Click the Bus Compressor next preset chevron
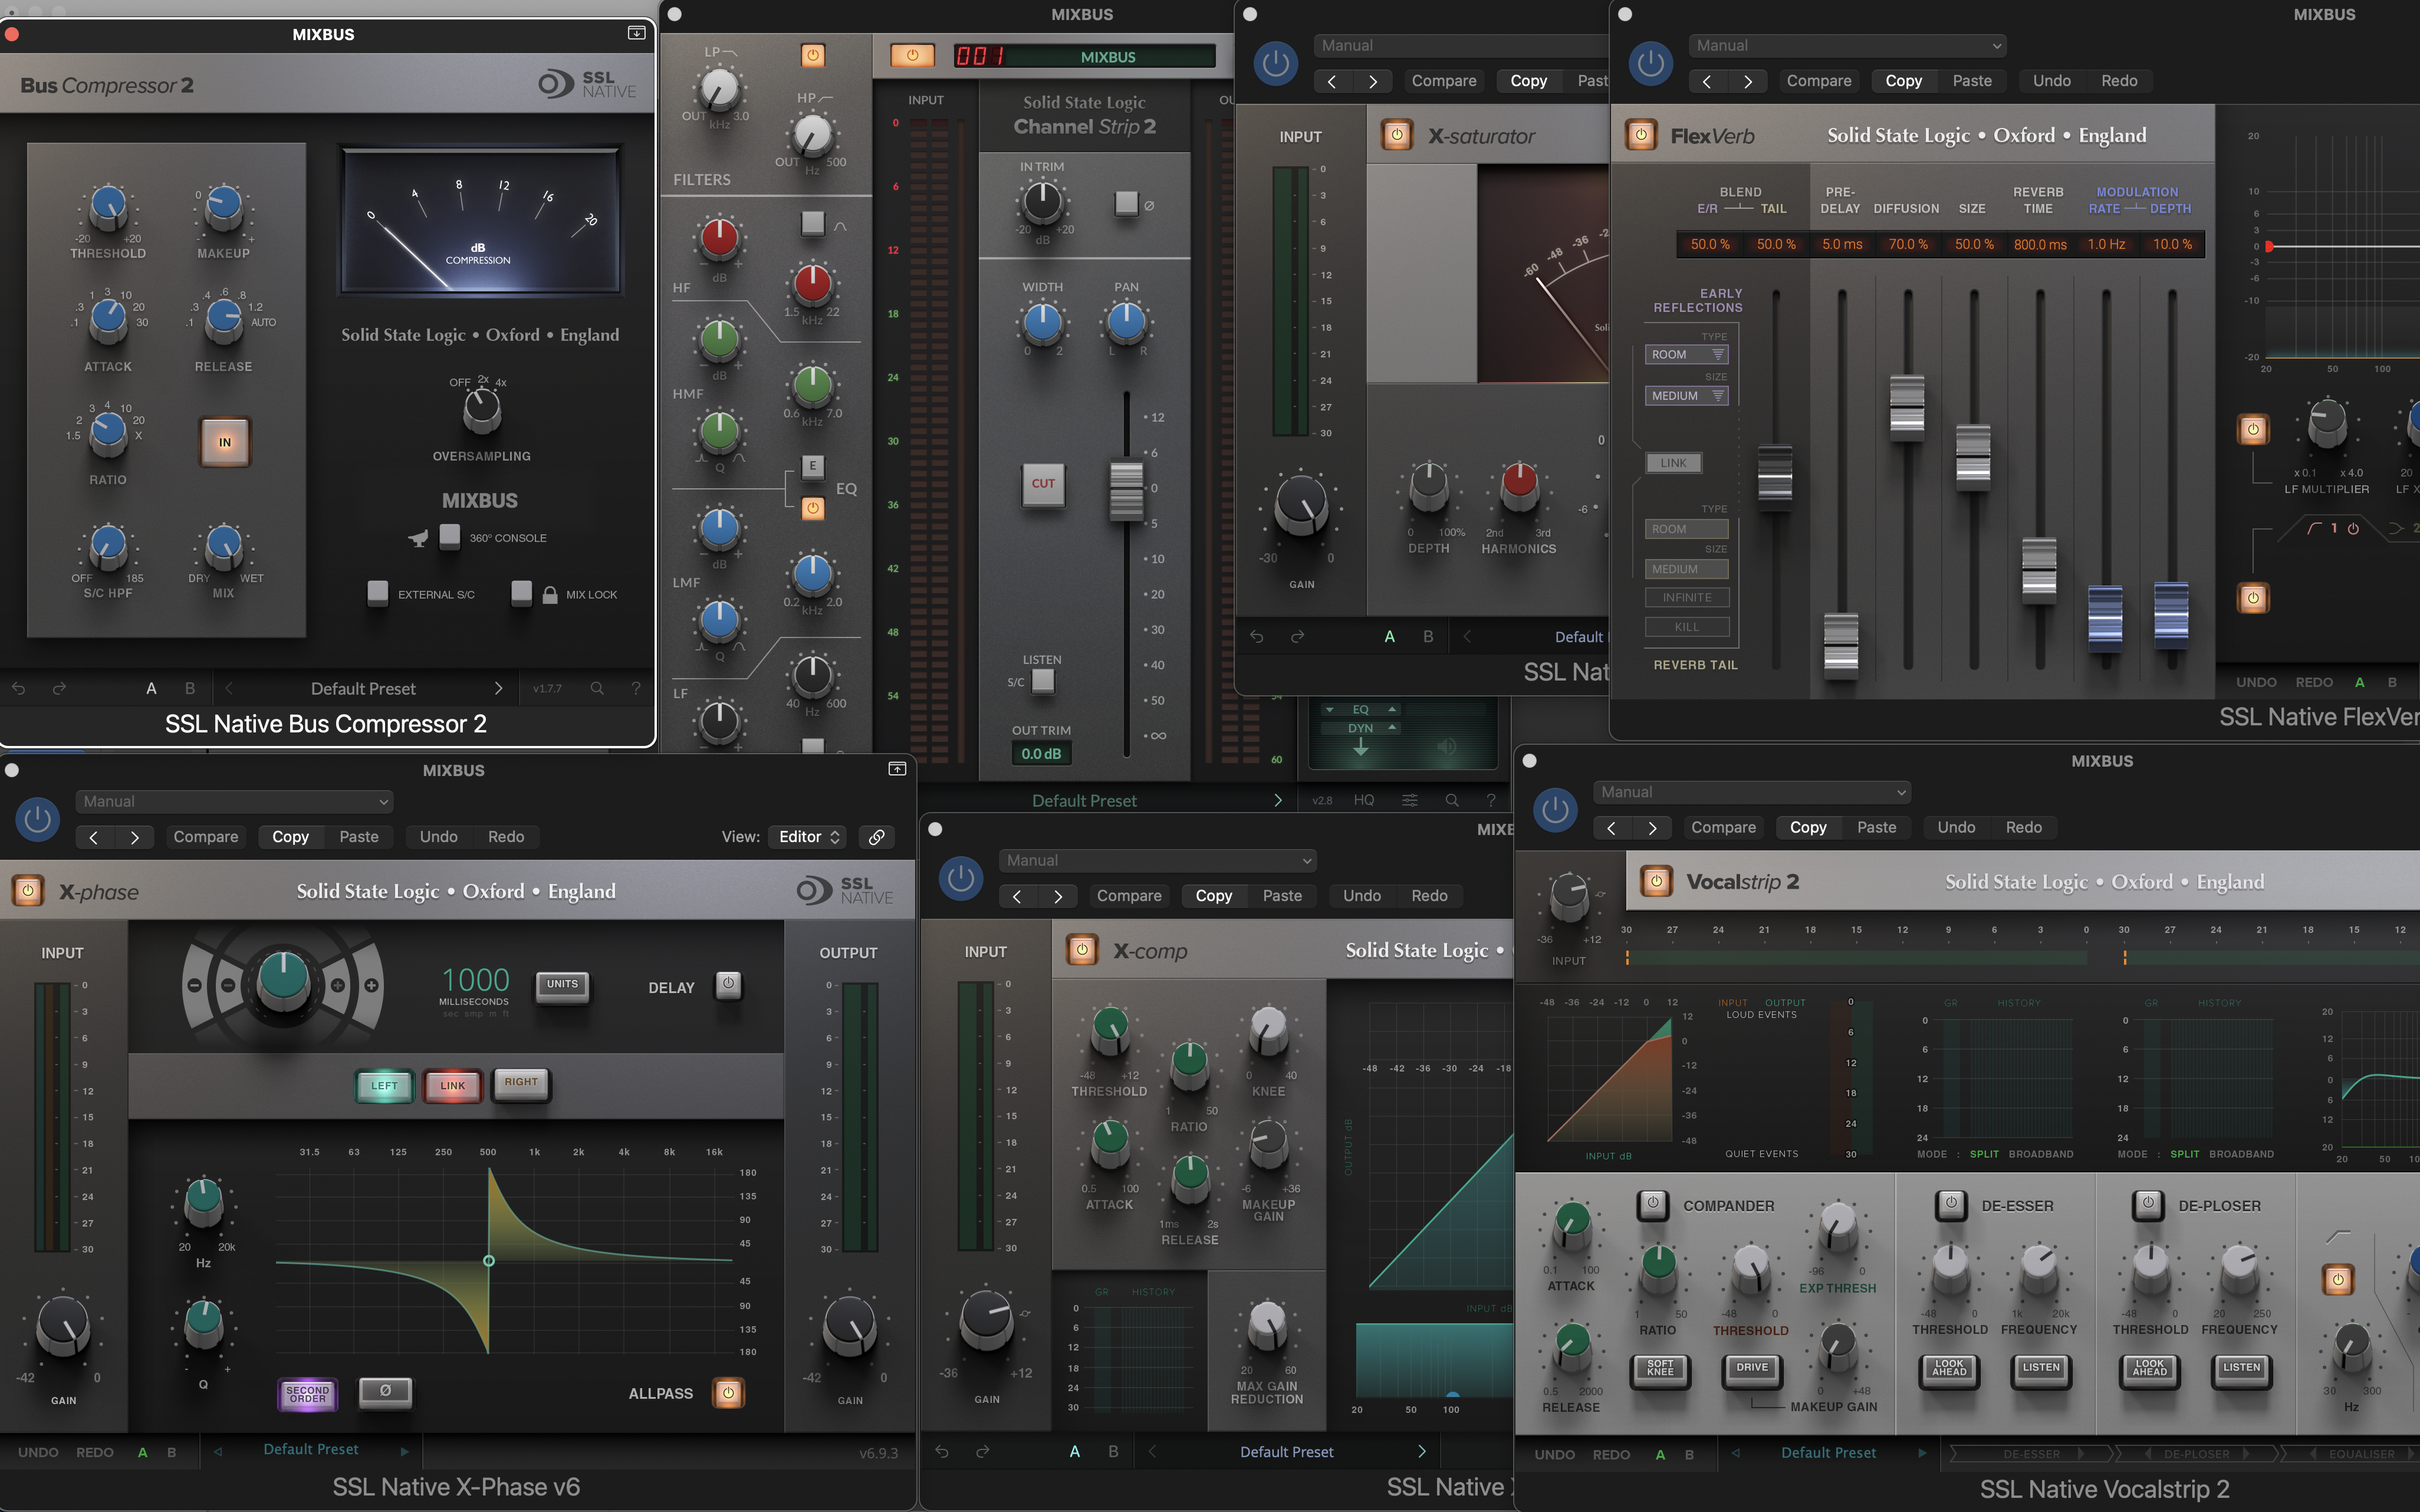 (x=498, y=688)
